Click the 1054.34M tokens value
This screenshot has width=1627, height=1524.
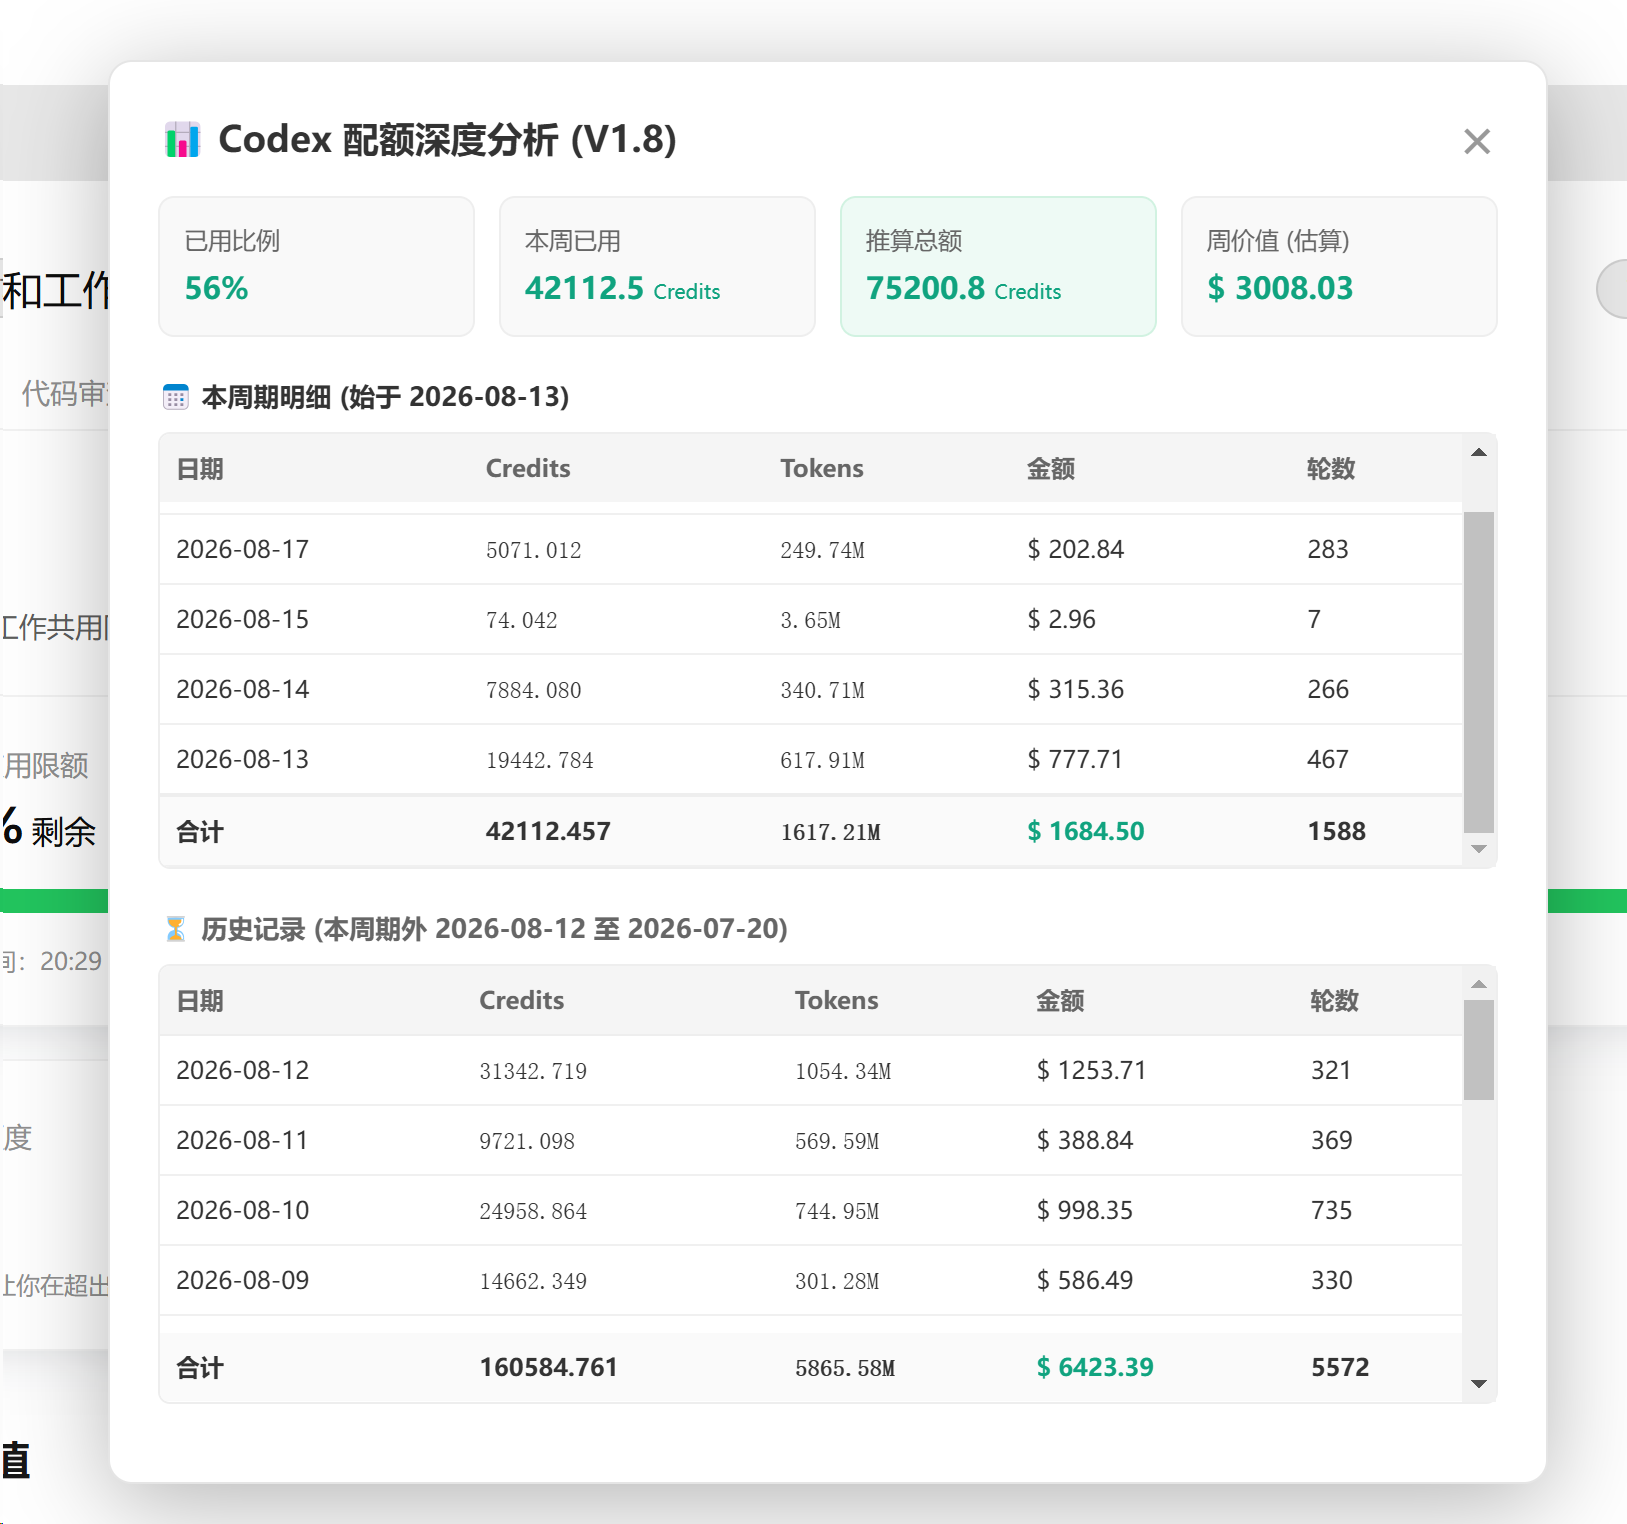(x=843, y=1071)
